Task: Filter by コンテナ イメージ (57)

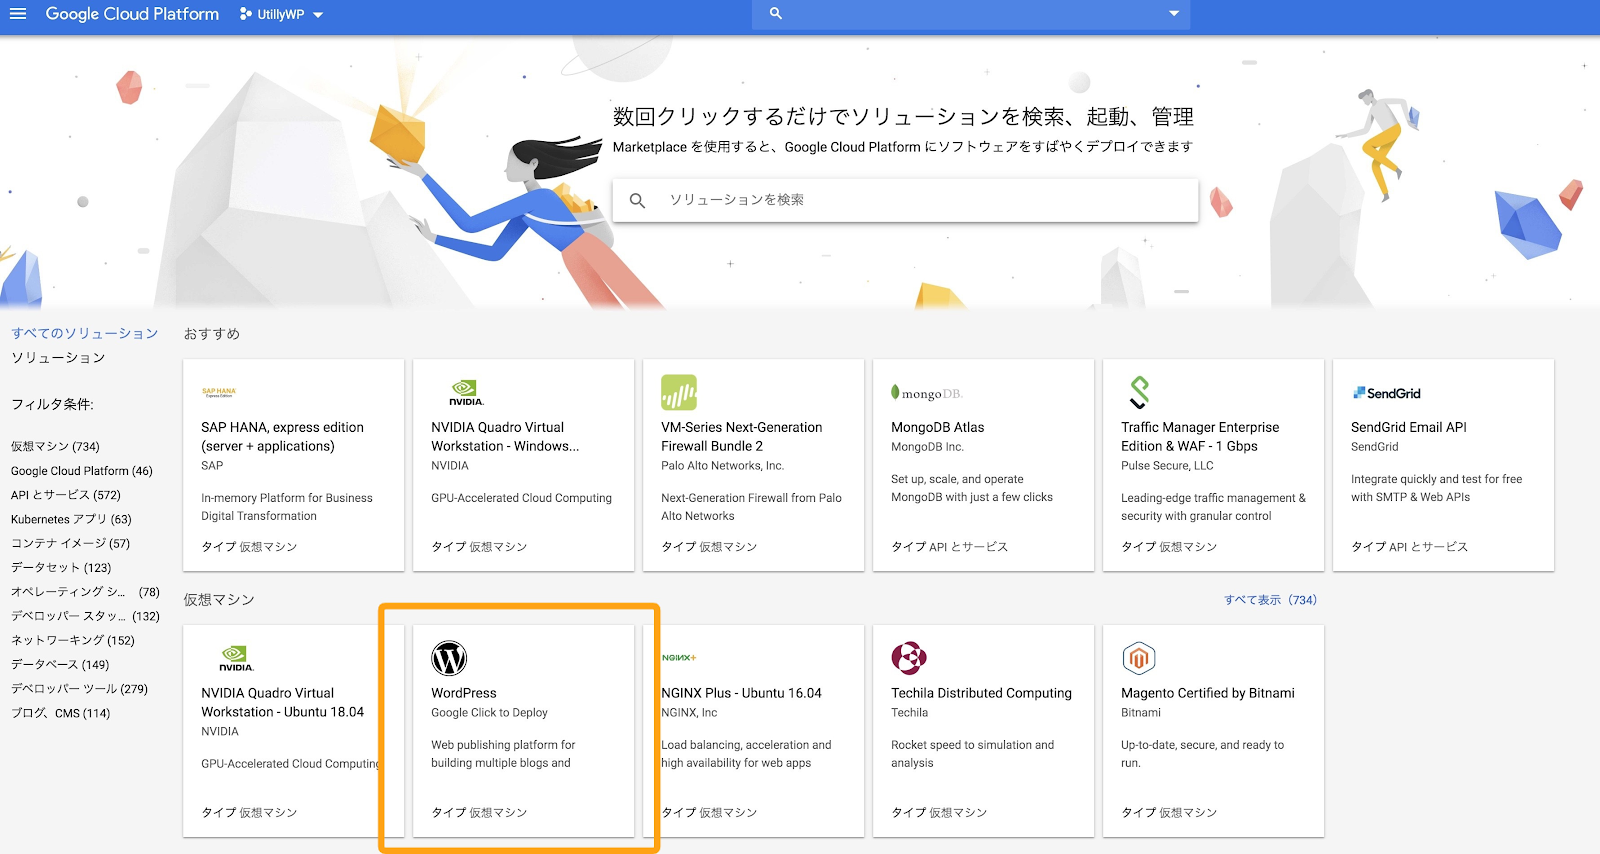Action: click(x=71, y=543)
